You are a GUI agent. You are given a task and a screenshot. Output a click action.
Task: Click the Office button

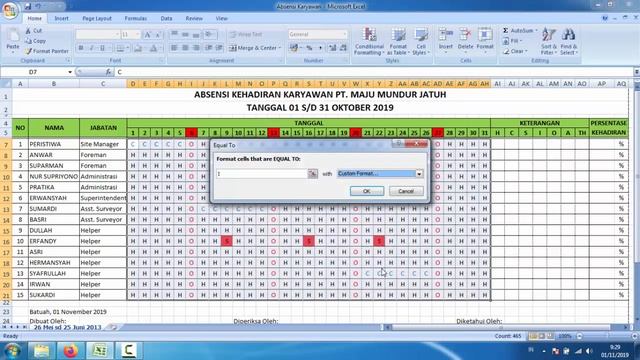(x=10, y=10)
